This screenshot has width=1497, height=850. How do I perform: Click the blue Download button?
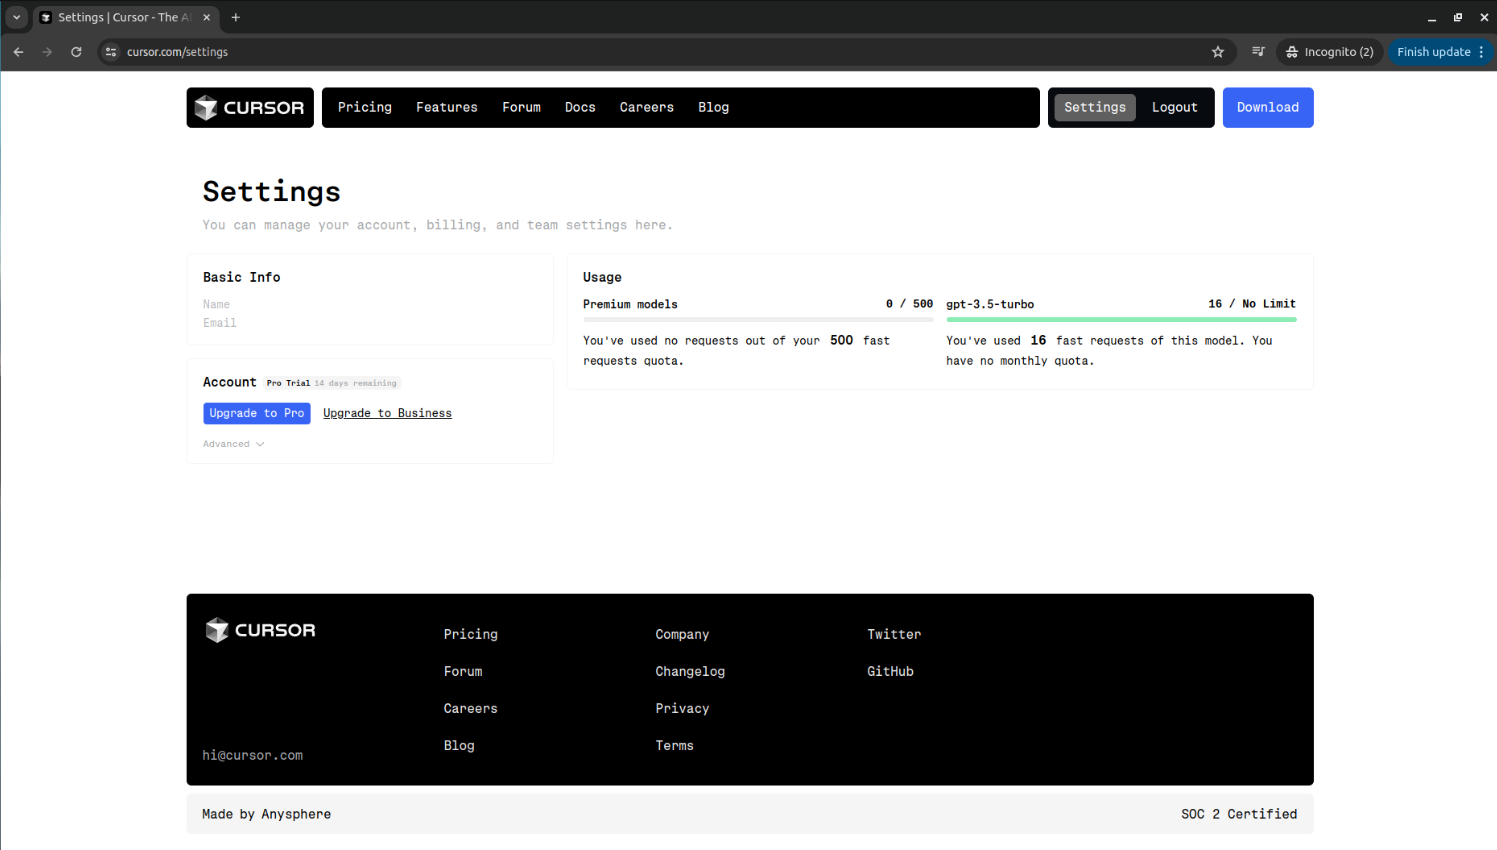coord(1268,107)
